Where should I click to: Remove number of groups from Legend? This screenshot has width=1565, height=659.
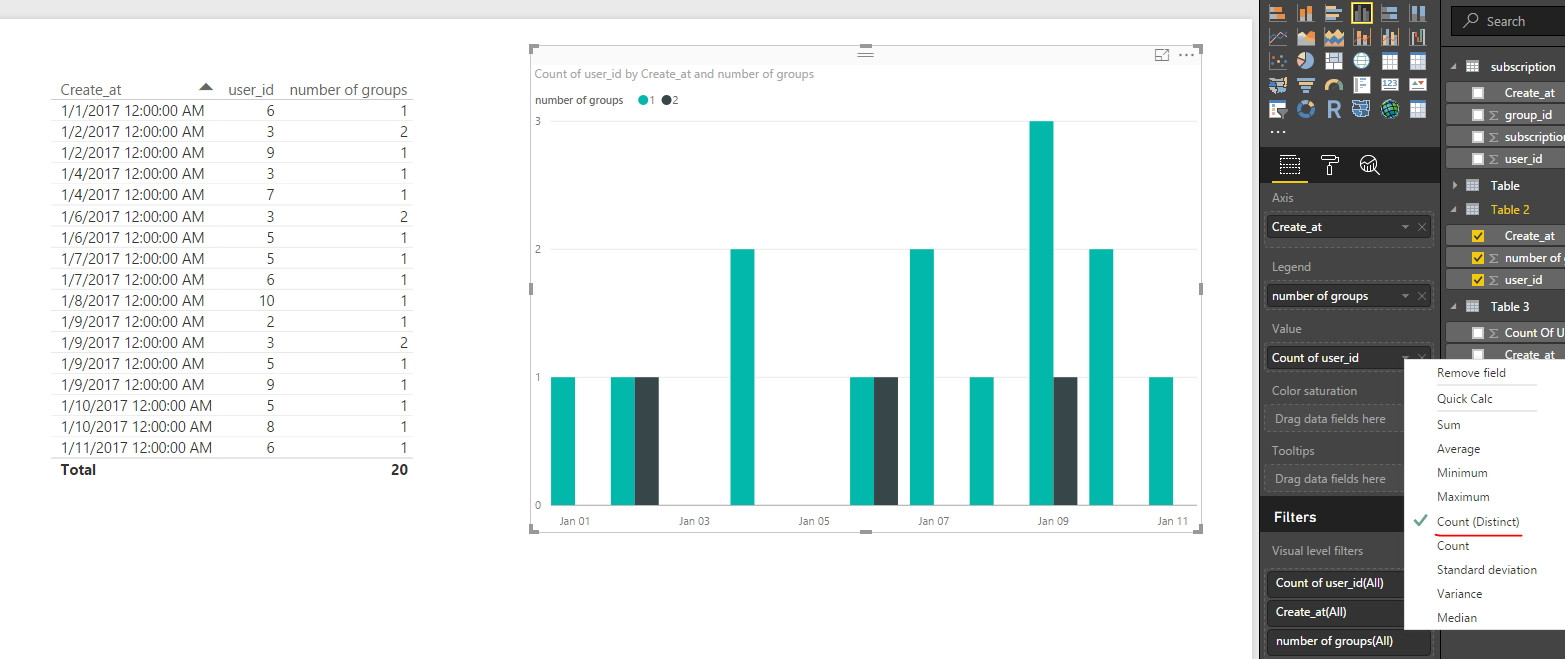(x=1422, y=296)
